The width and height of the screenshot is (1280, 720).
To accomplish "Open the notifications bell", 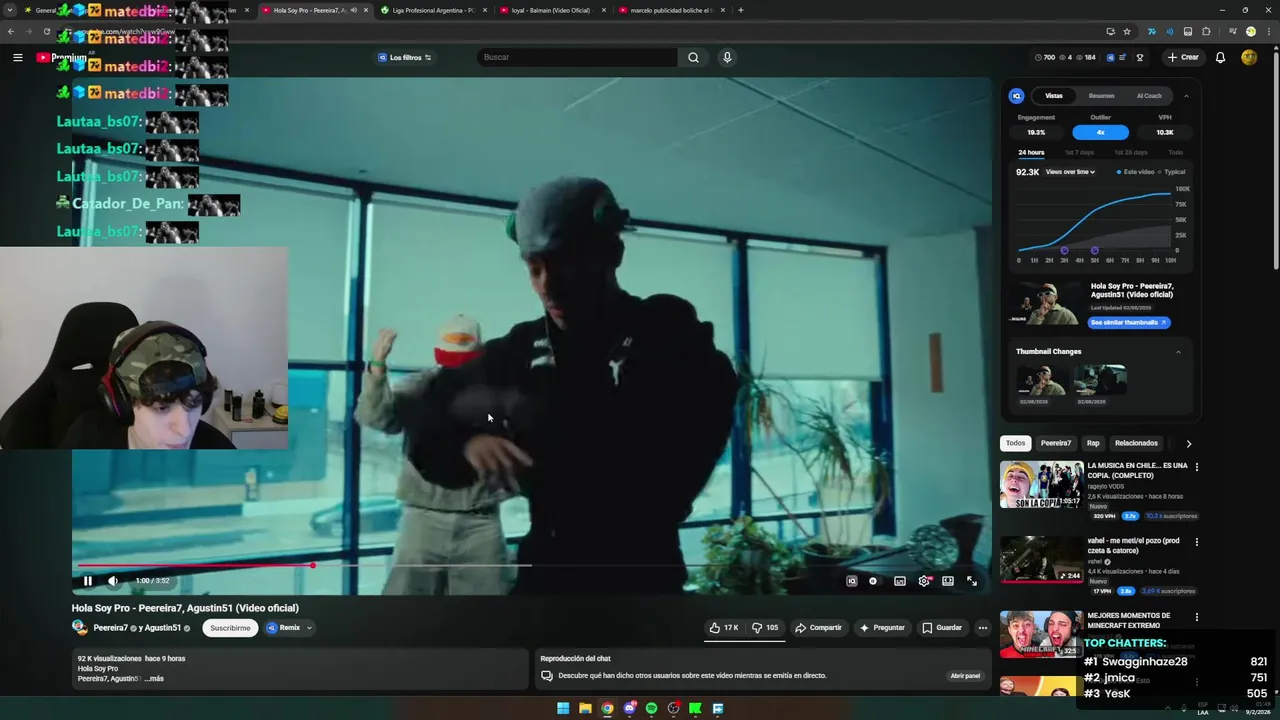I will (x=1220, y=57).
